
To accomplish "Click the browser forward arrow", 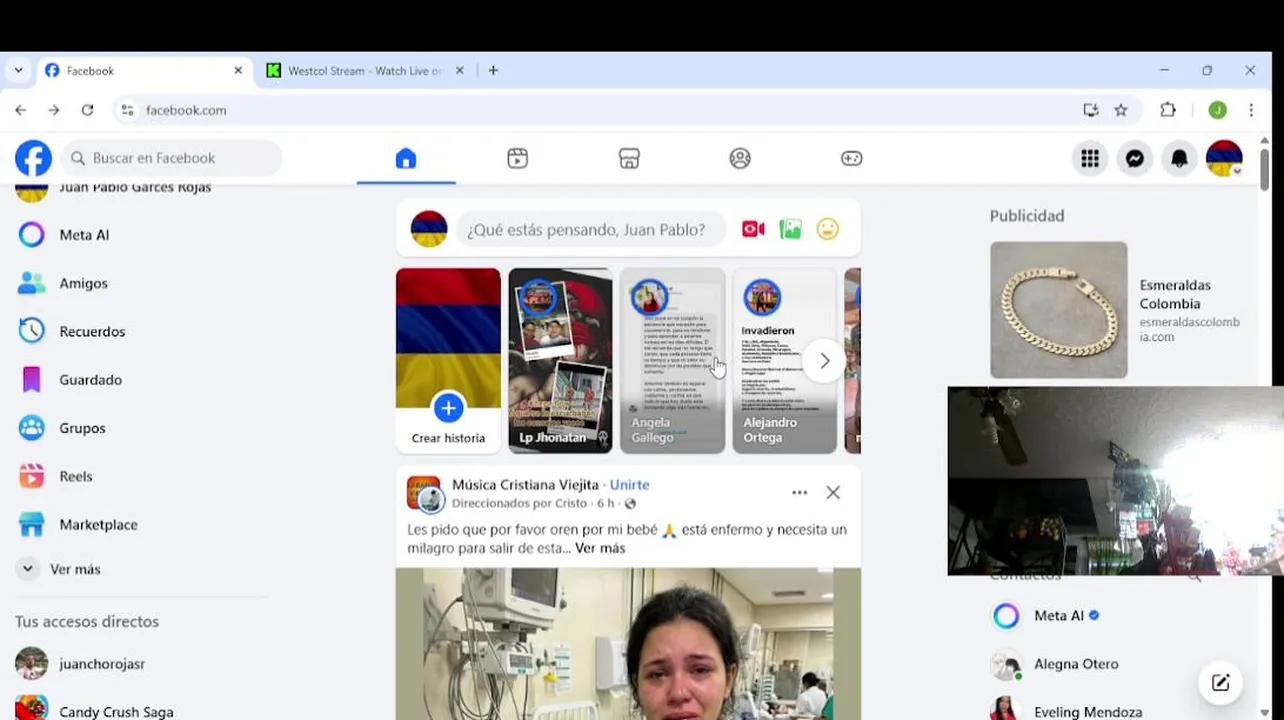I will (x=54, y=110).
